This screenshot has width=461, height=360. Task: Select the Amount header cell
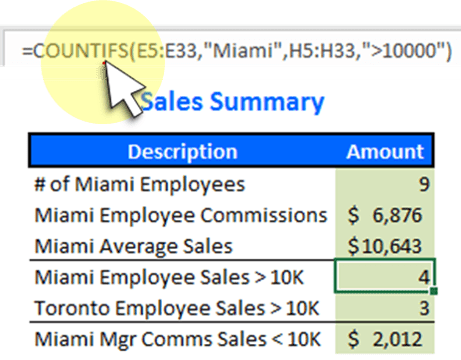tap(384, 151)
